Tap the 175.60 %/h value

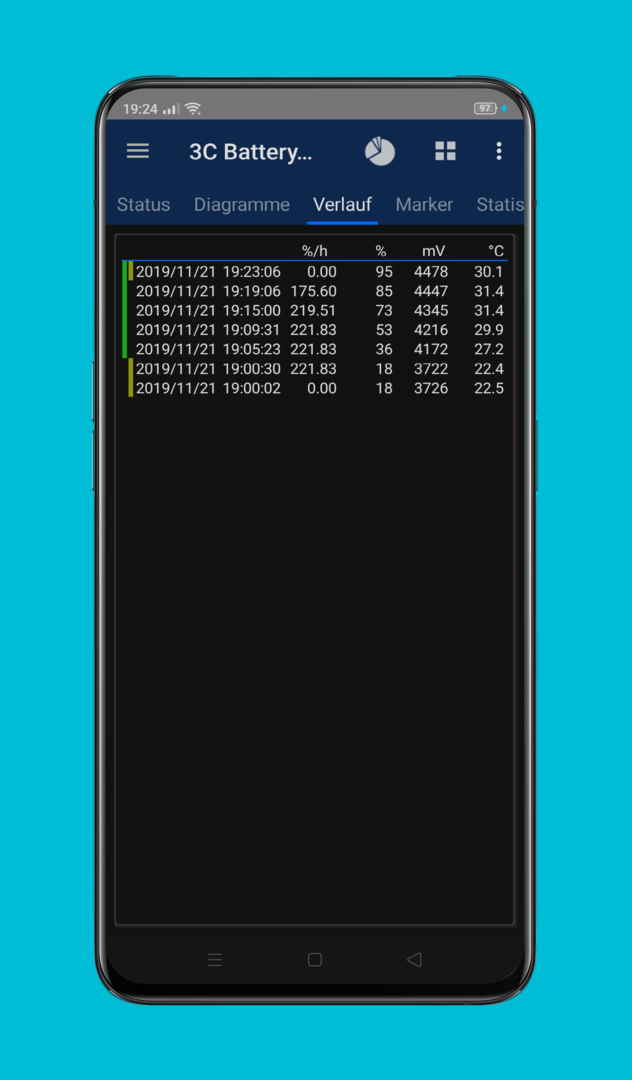tap(313, 291)
